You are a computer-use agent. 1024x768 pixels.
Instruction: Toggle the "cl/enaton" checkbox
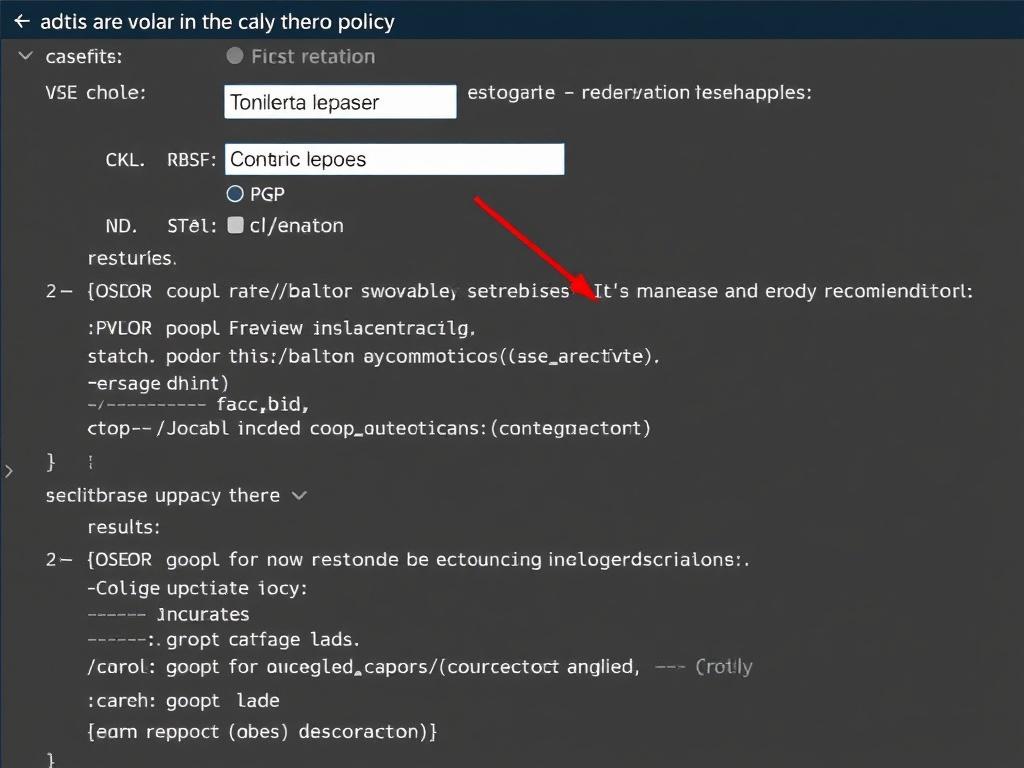(x=235, y=225)
